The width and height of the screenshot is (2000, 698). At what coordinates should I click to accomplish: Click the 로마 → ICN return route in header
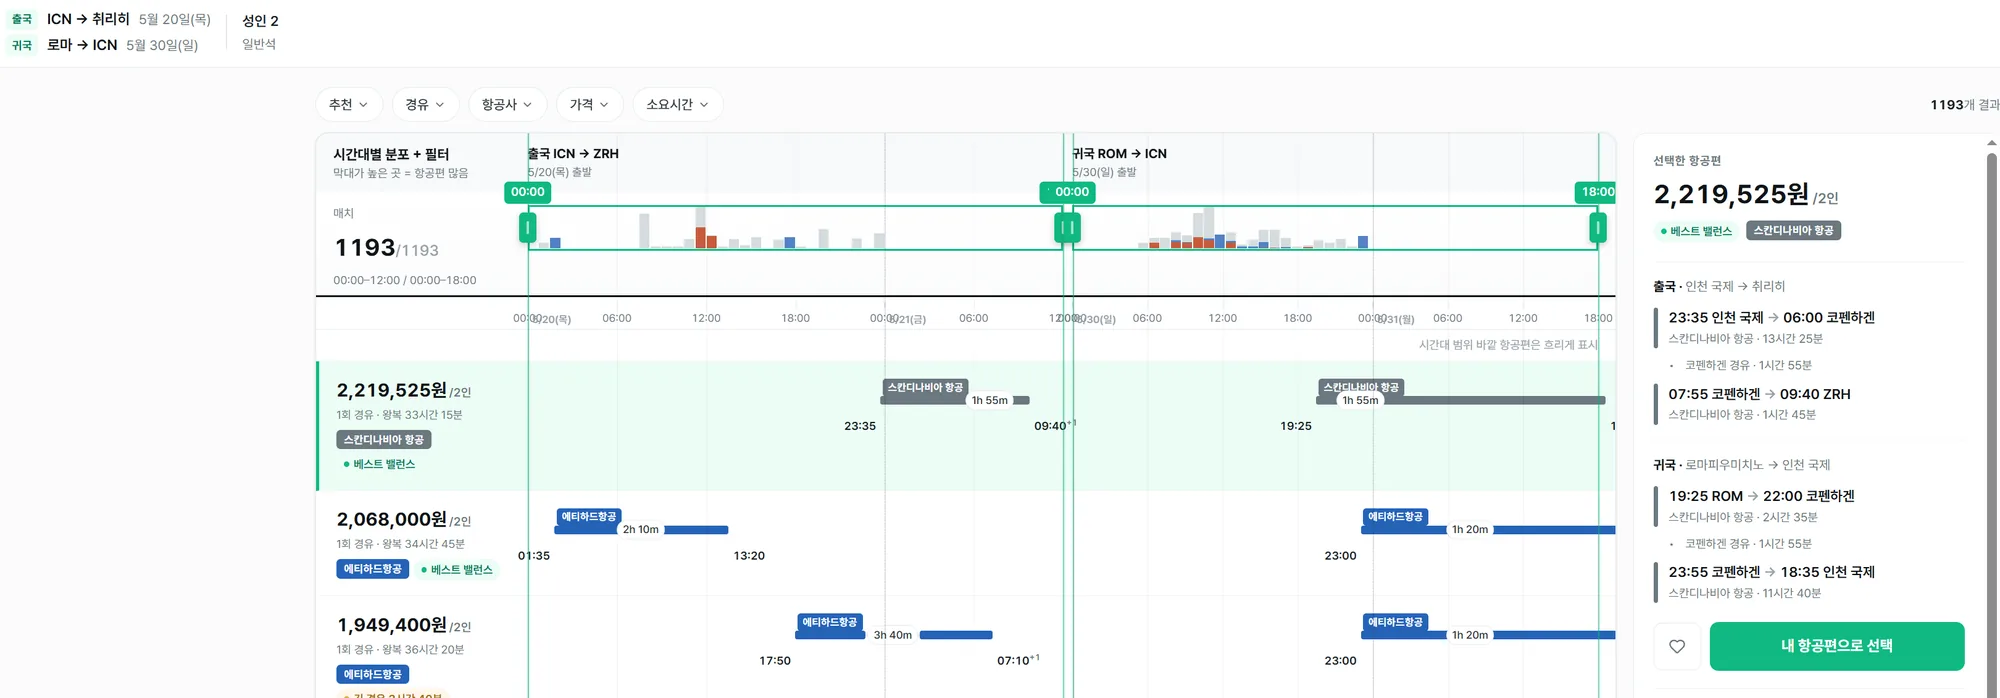point(82,45)
